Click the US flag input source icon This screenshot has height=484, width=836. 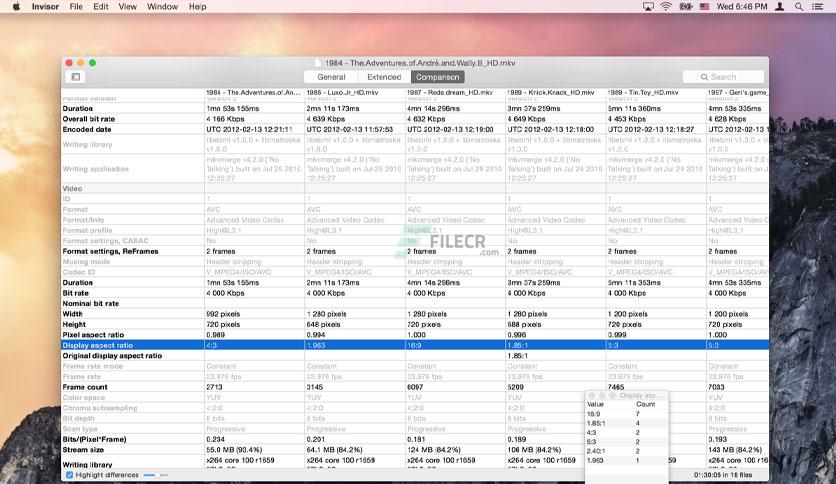coord(704,6)
